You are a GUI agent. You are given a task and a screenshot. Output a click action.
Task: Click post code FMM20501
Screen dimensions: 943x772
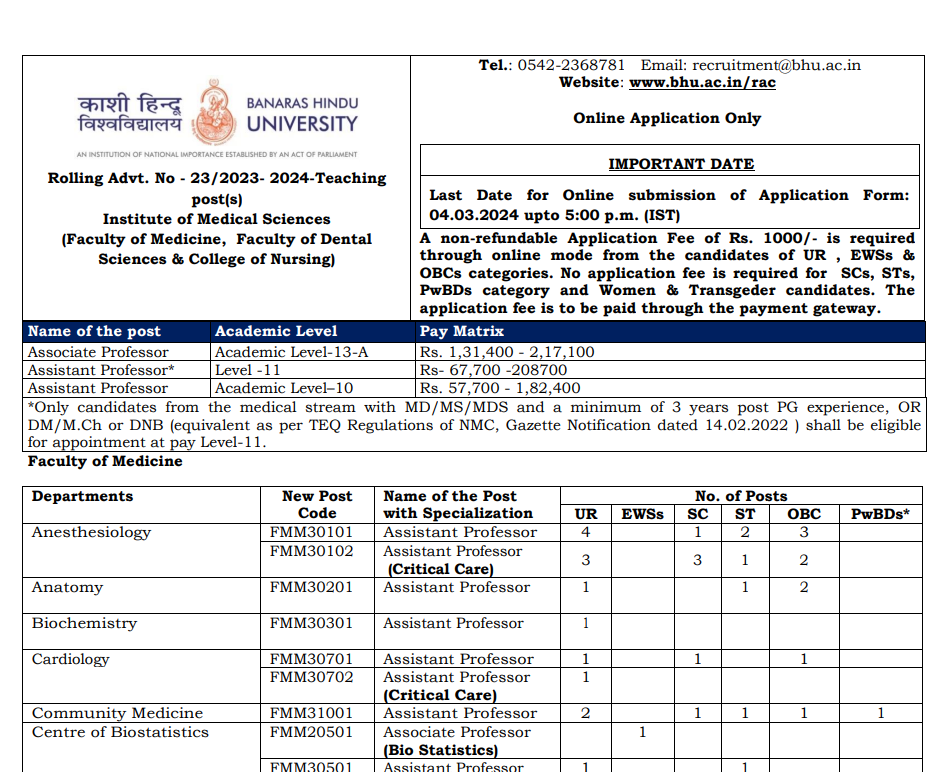[312, 732]
